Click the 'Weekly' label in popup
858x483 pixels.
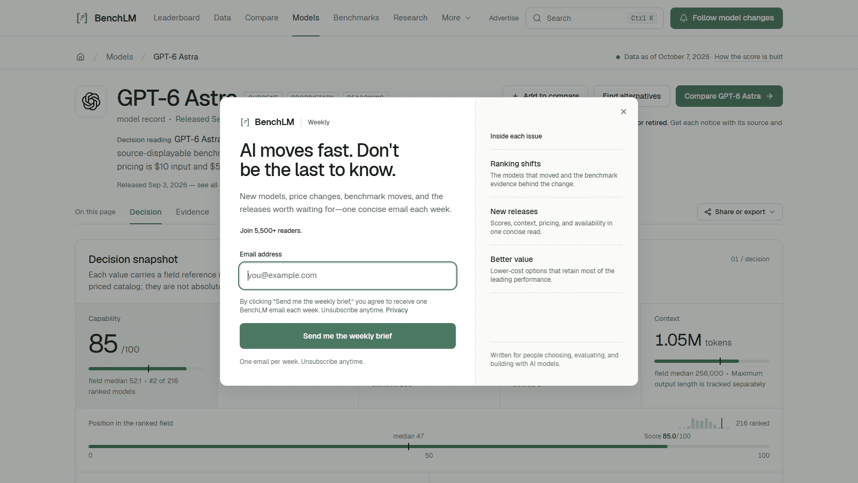click(318, 123)
